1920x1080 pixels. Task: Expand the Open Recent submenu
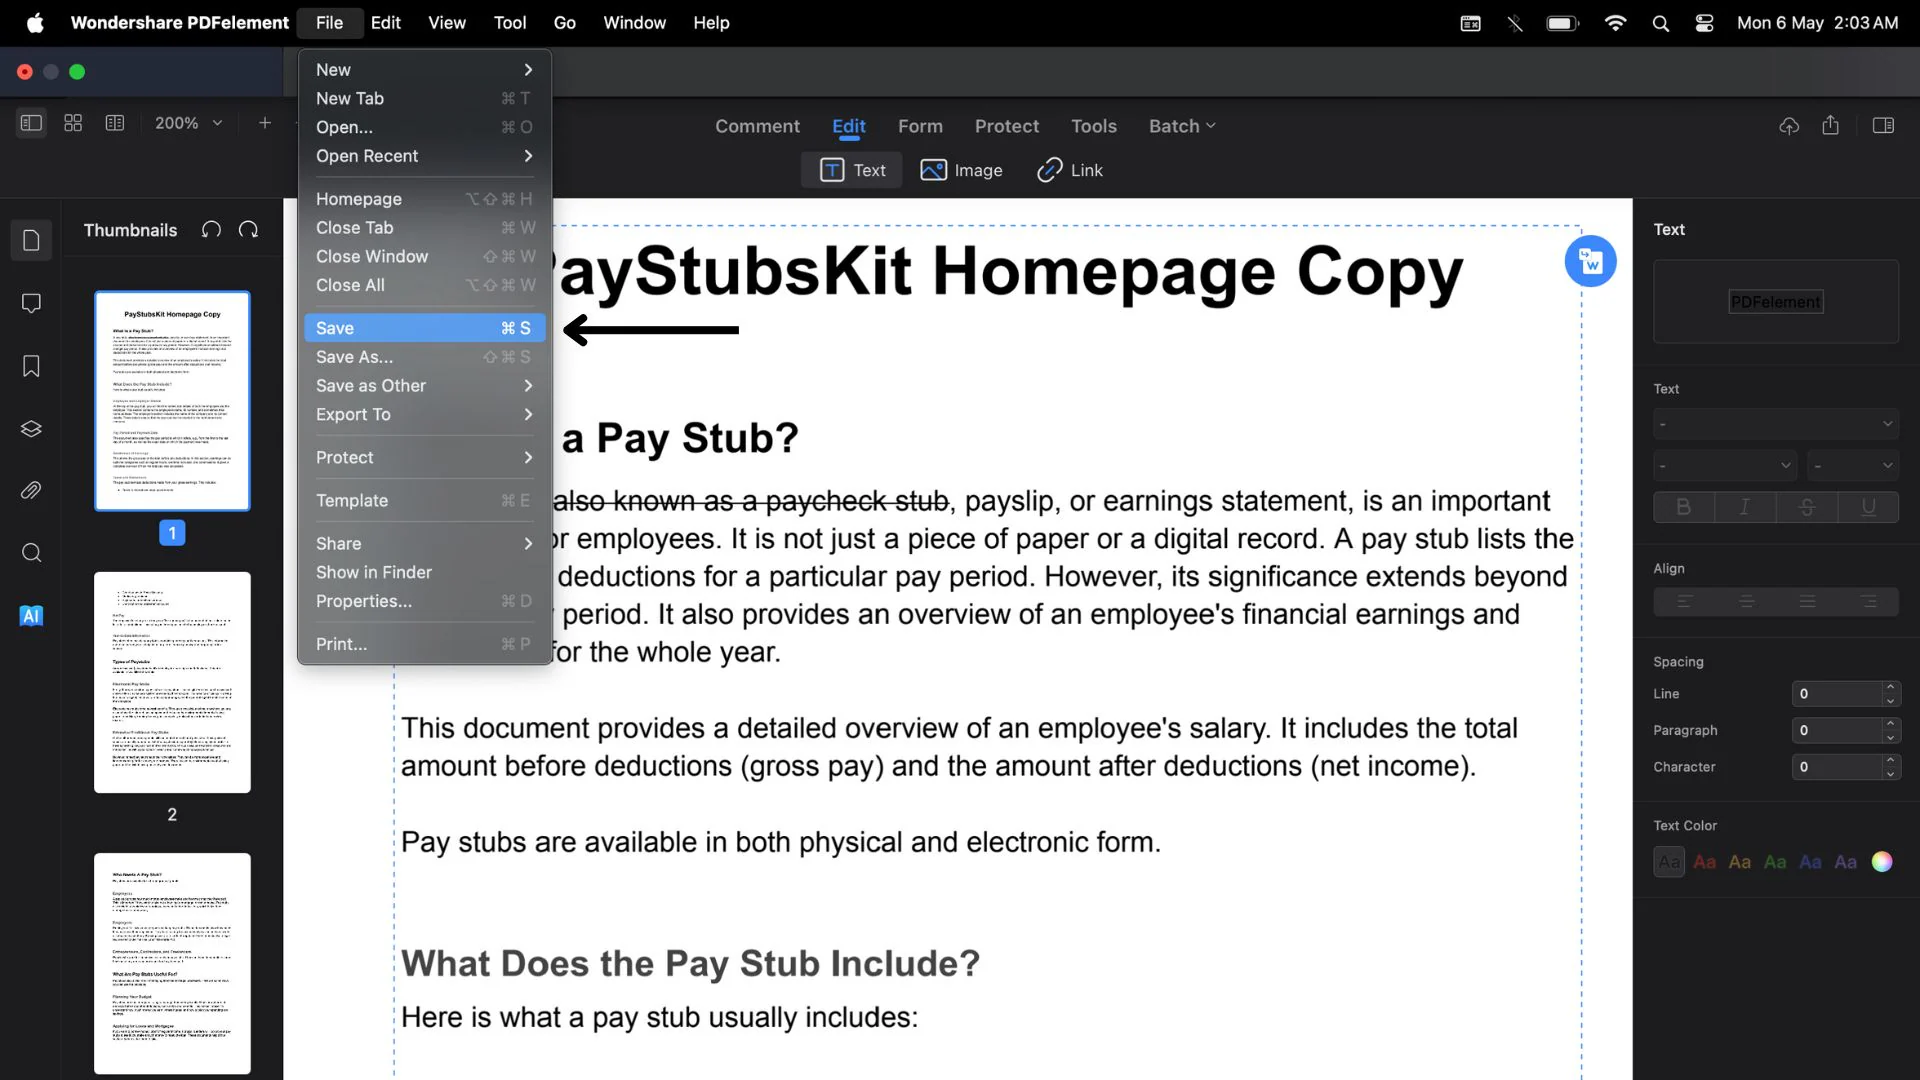click(x=425, y=156)
